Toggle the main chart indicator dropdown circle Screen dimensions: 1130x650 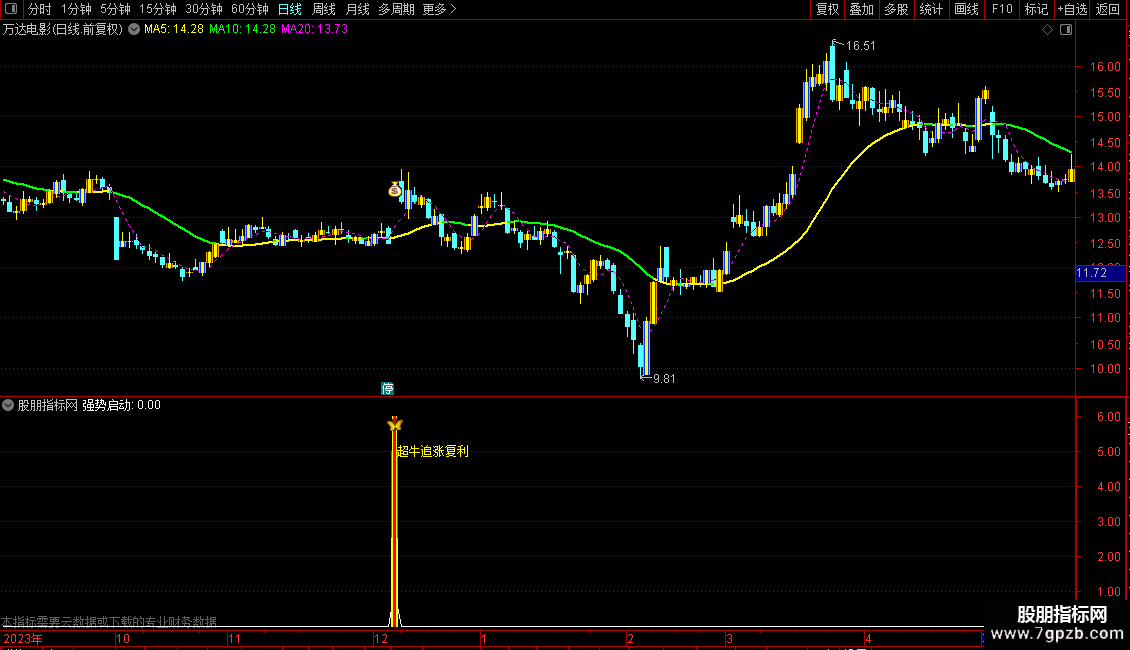134,29
